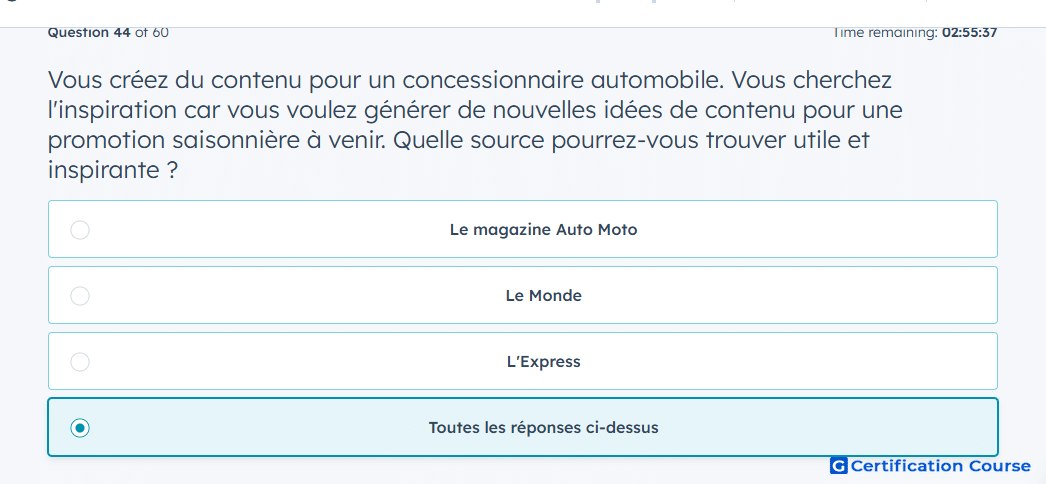Click the "L'Express" answer label

click(x=544, y=362)
